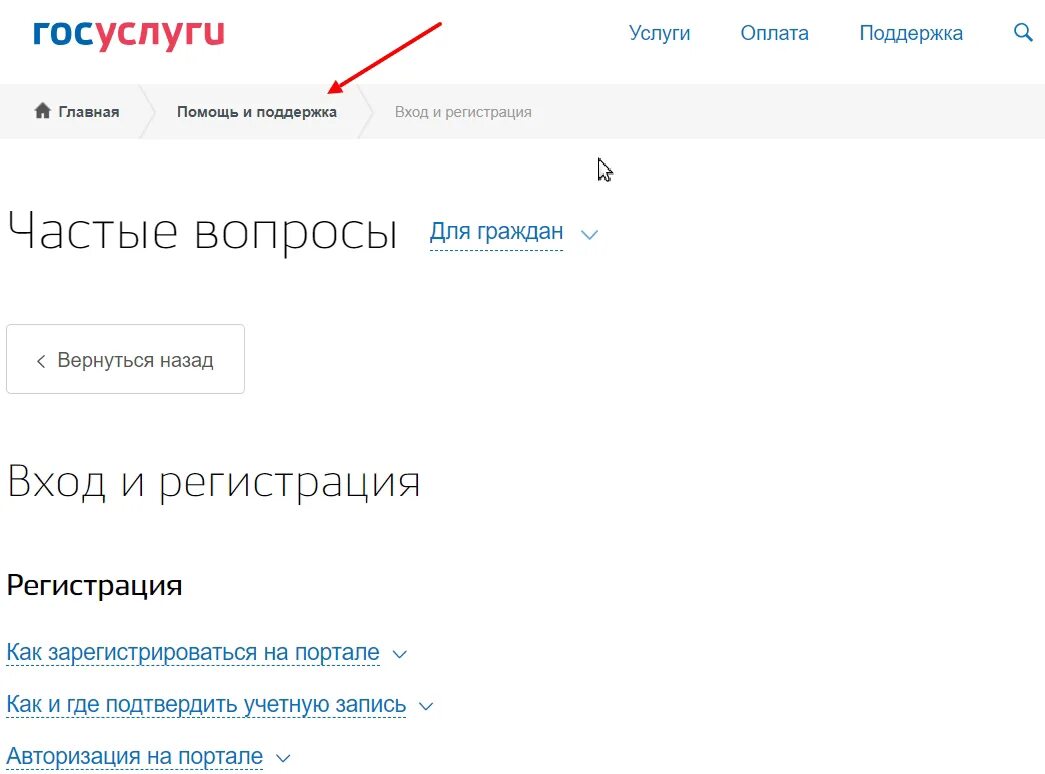Click the Вход и регистрация breadcrumb
The width and height of the screenshot is (1045, 774).
click(x=463, y=112)
